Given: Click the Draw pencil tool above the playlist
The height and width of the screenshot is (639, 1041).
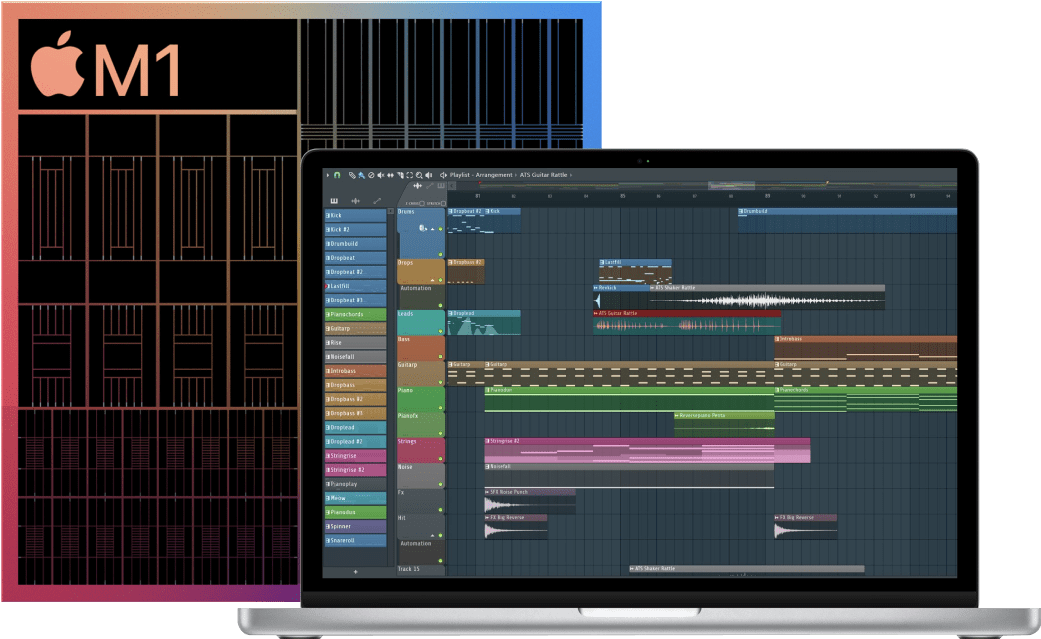Looking at the screenshot, I should (352, 174).
